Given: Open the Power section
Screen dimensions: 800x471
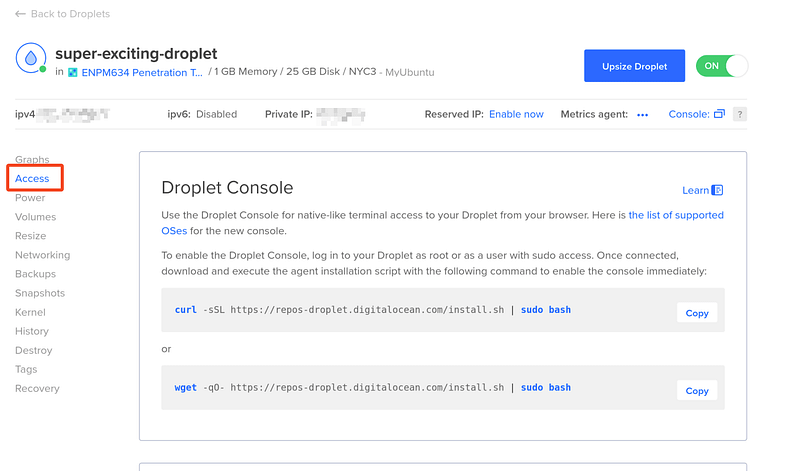Looking at the screenshot, I should coord(30,197).
